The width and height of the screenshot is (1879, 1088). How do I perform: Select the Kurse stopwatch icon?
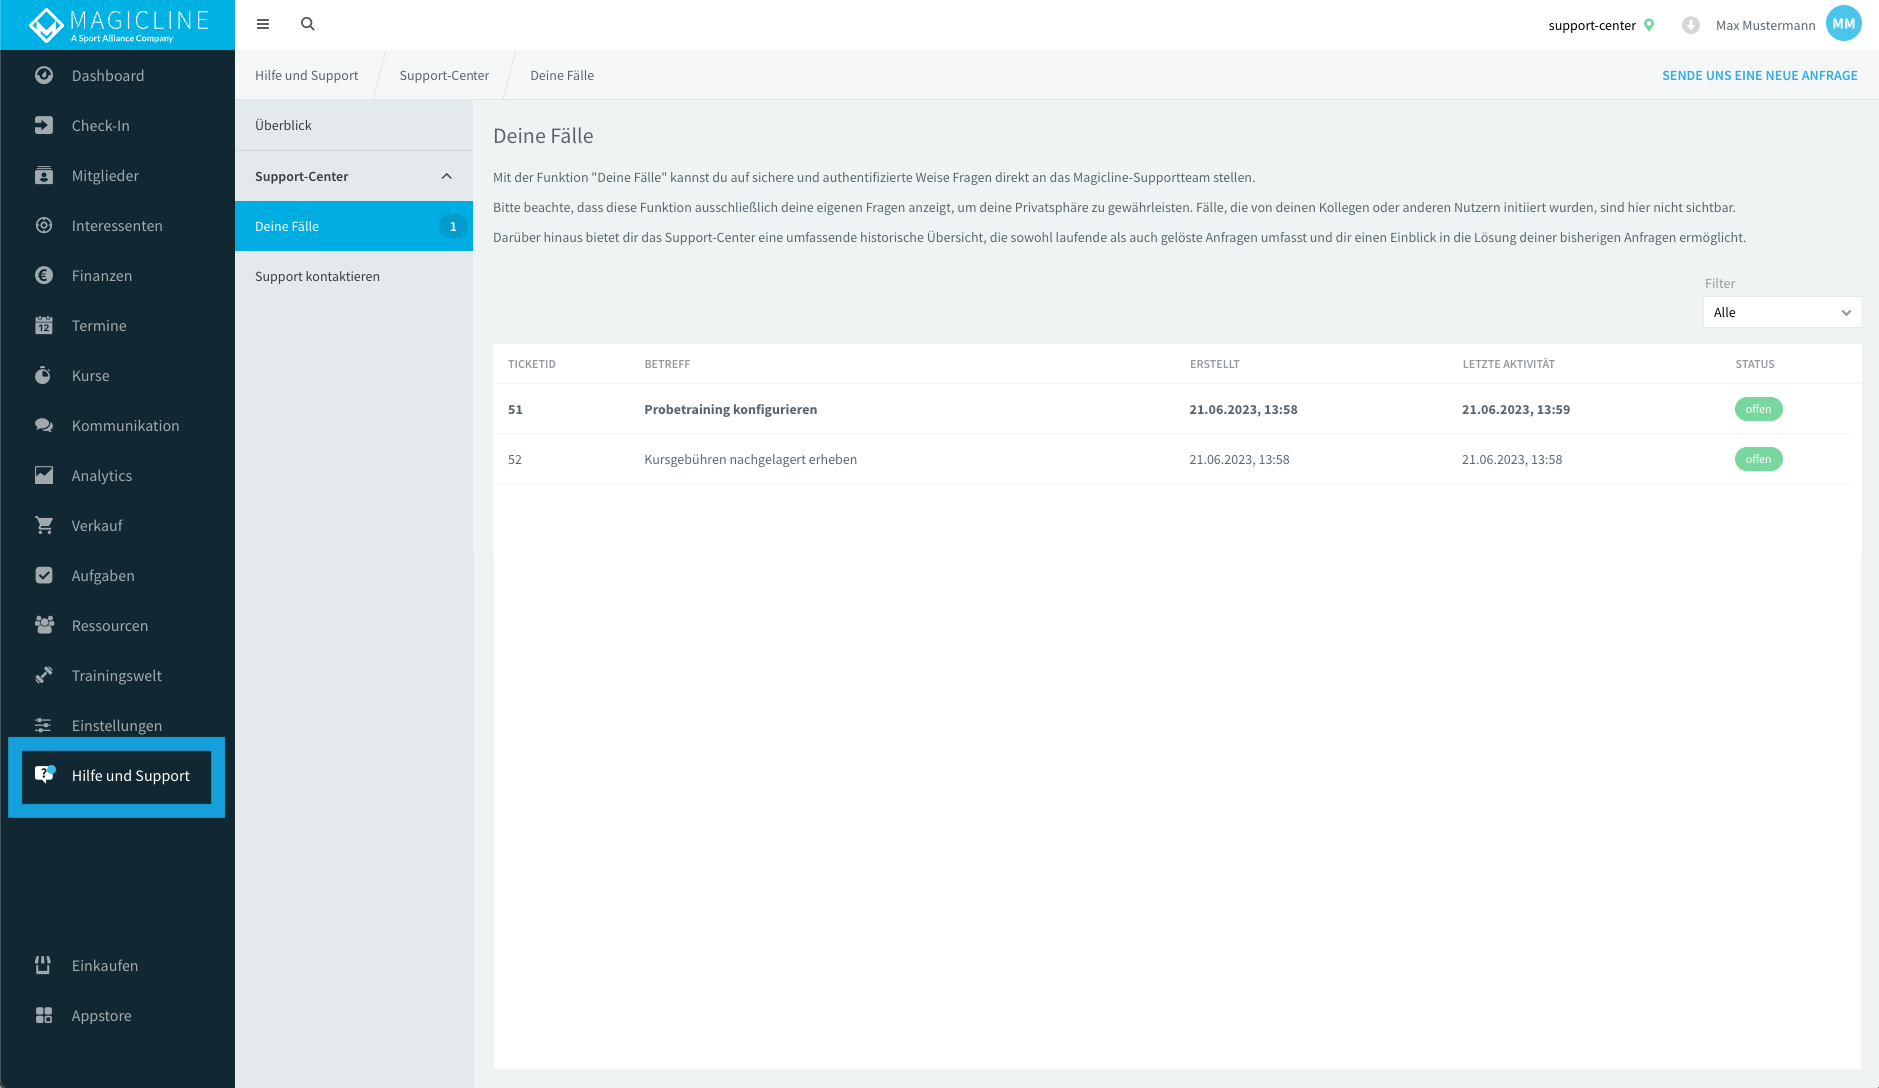click(44, 375)
